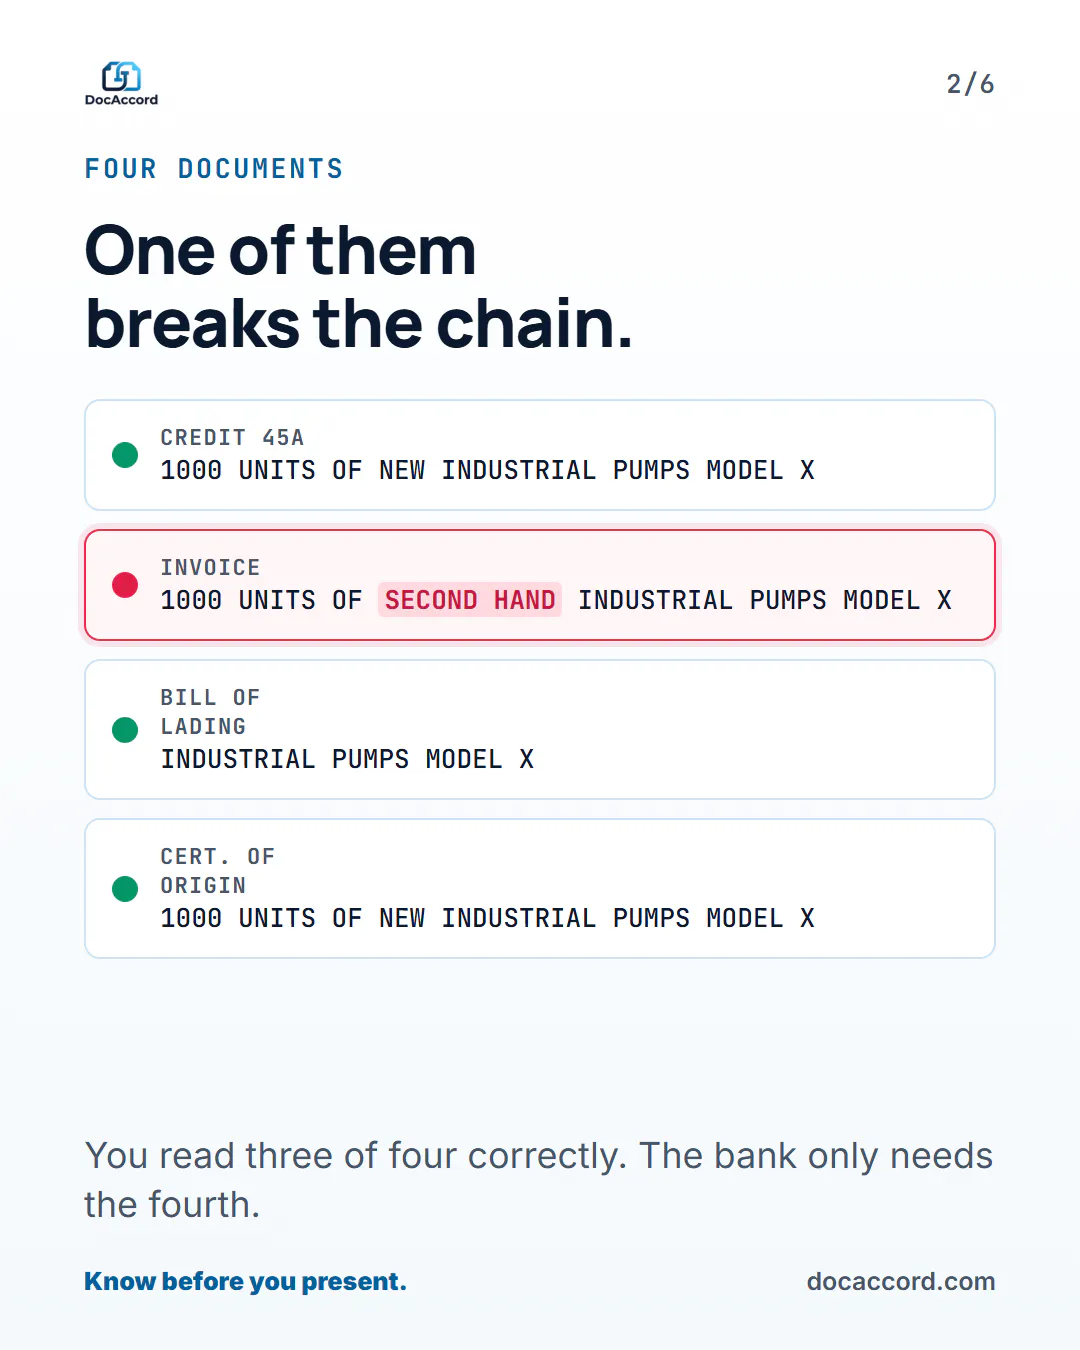Click the DocAccord wordmark text

click(121, 100)
